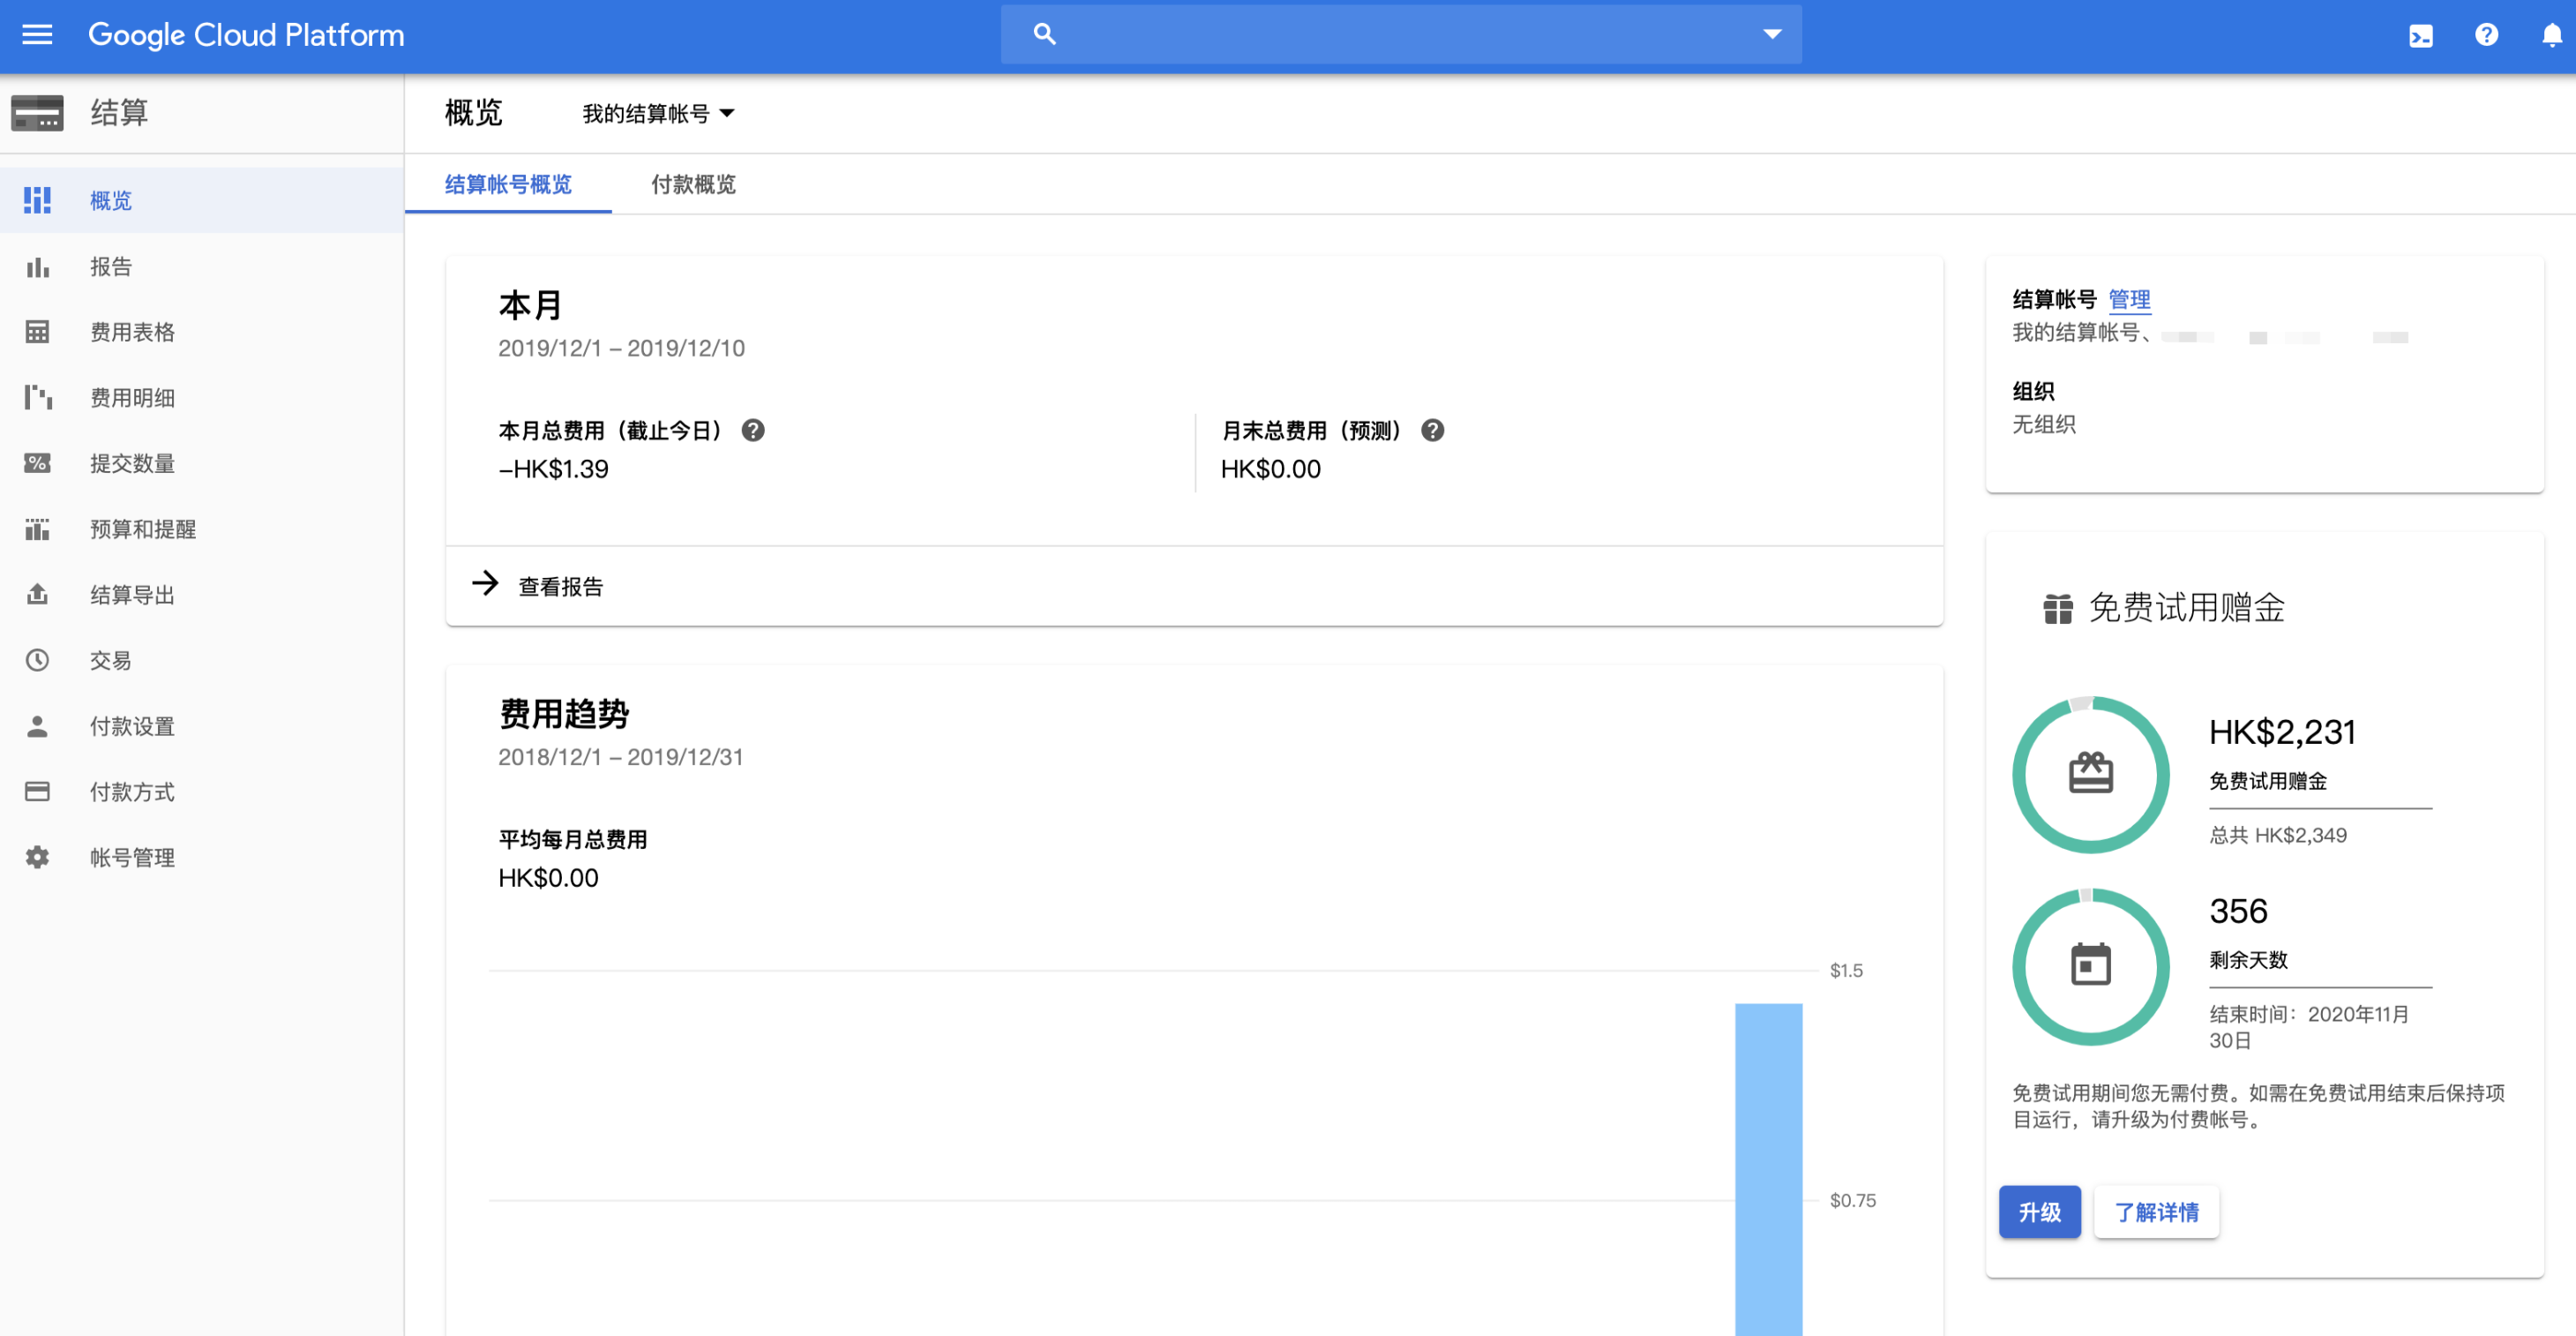2576x1336 pixels.
Task: Click the Google Cloud Platform logo
Action: click(246, 35)
